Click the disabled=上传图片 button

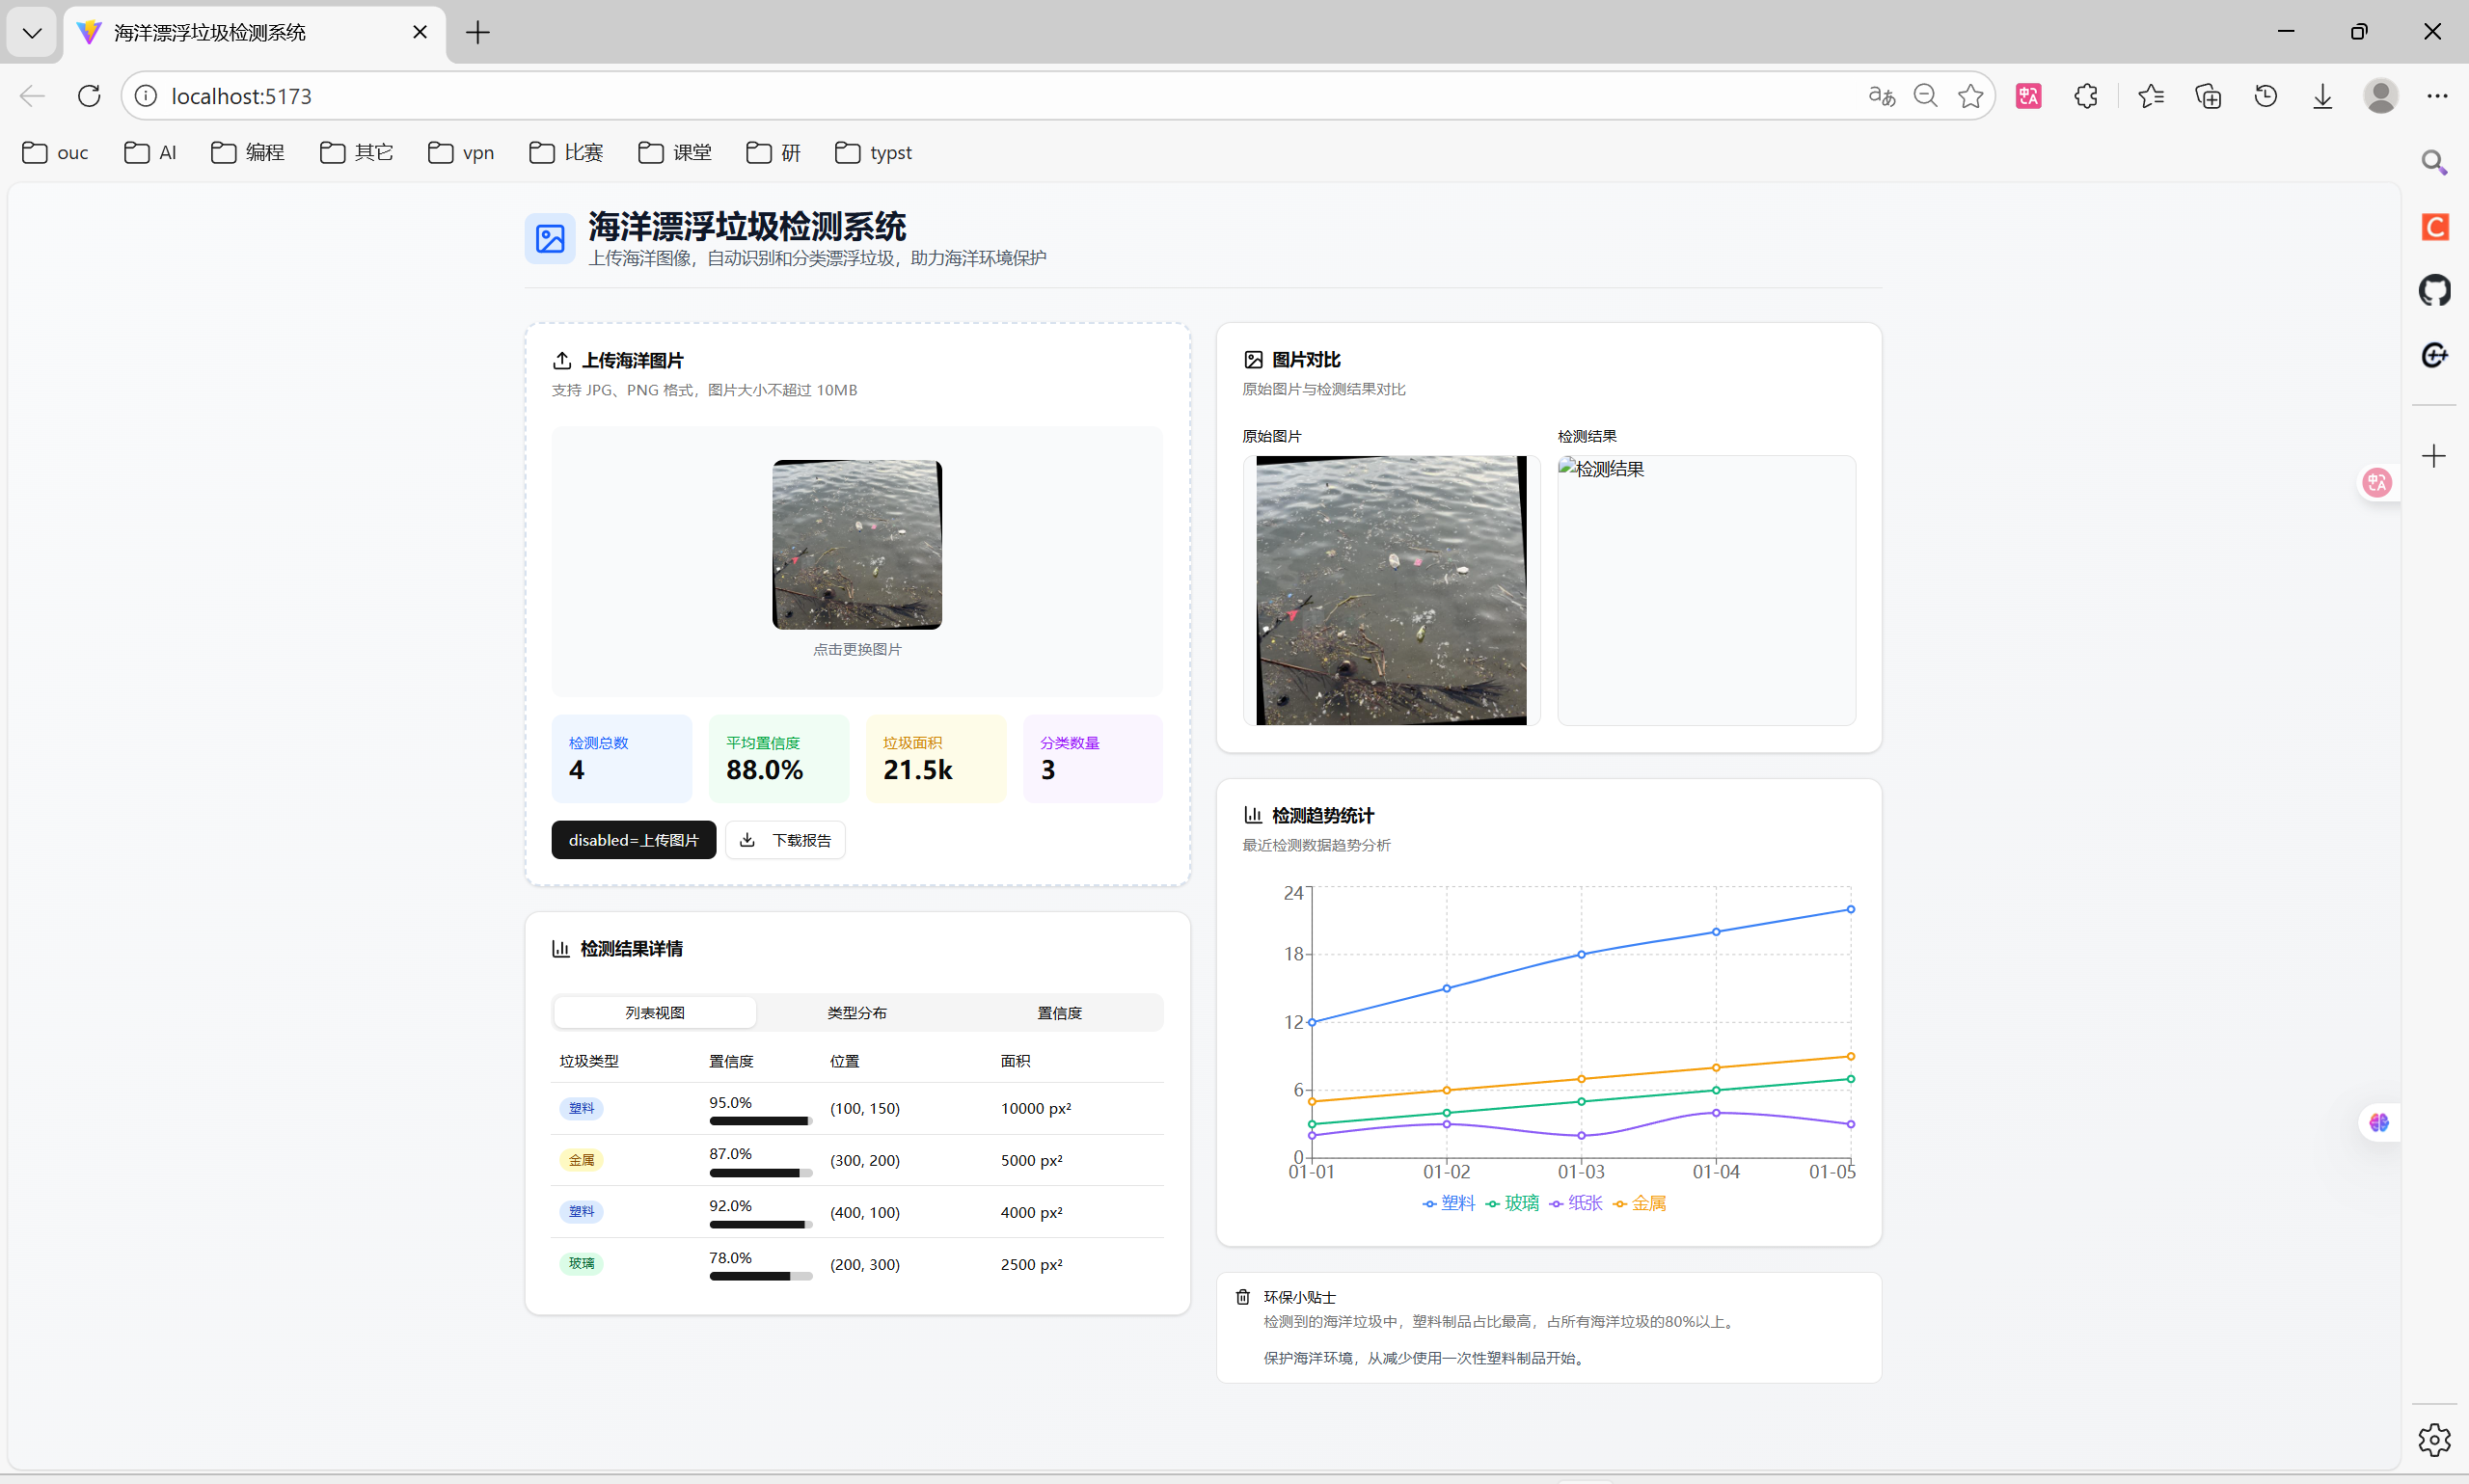pos(633,840)
